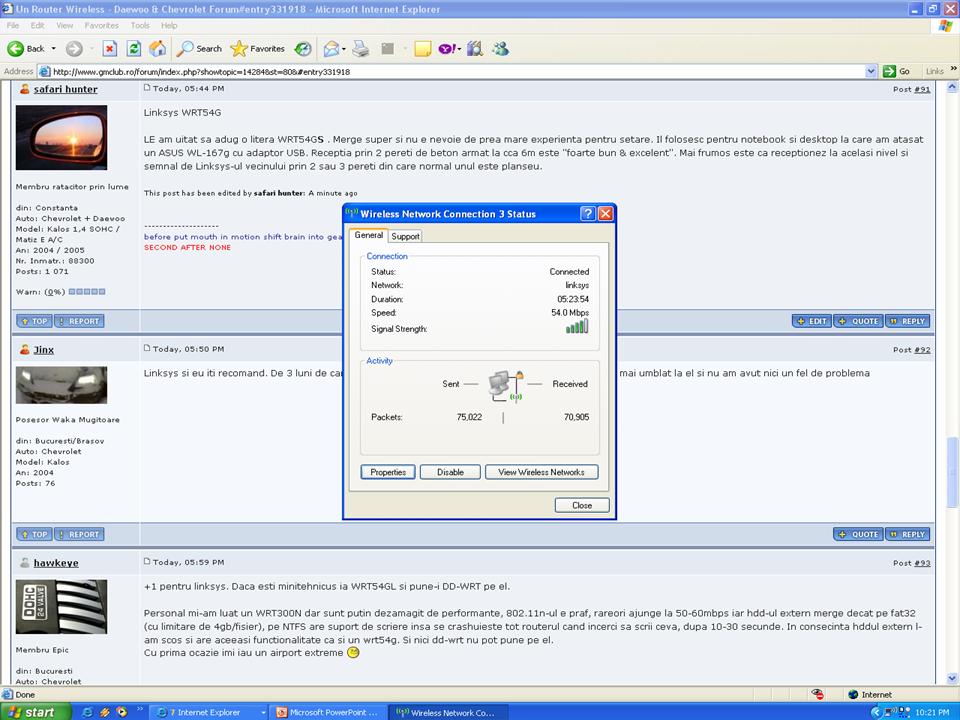
Task: Expand the Quick Launch chevron
Action: [140, 709]
